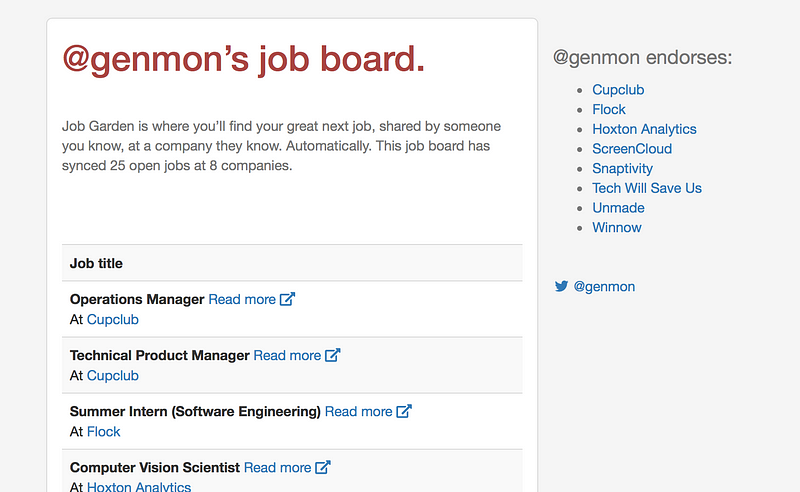The width and height of the screenshot is (800, 492).
Task: Click external-link icon beside Technical Product Manager
Action: tap(333, 355)
